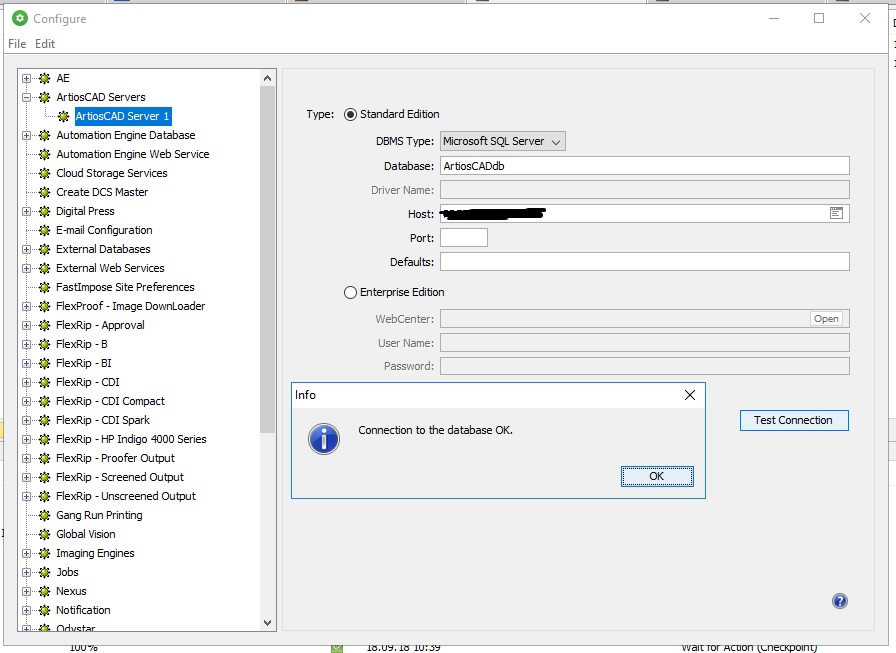Select FlexRip - Unscreened Output in tree
Image resolution: width=896 pixels, height=653 pixels.
126,496
